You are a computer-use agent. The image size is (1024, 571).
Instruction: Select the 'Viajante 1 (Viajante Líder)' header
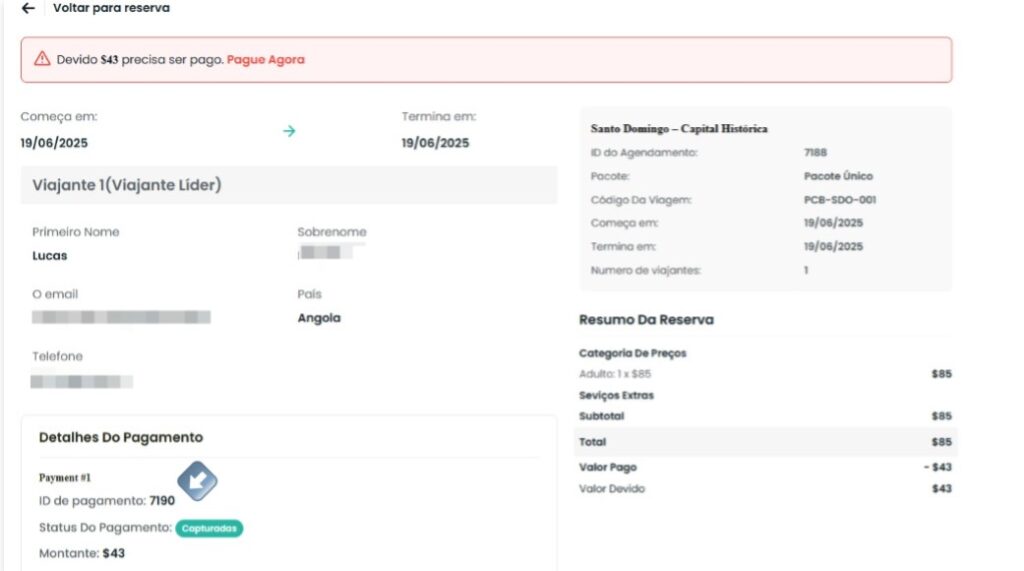click(x=127, y=185)
